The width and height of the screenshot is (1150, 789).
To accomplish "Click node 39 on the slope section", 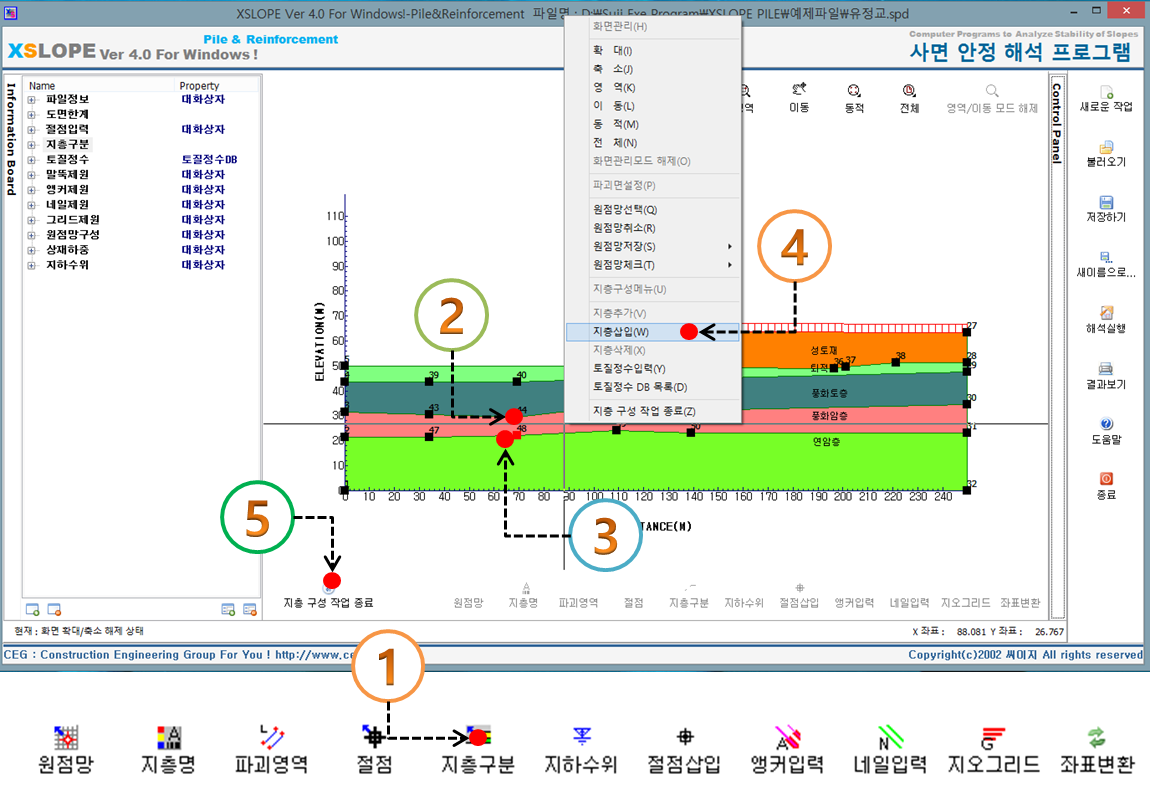I will [x=429, y=381].
